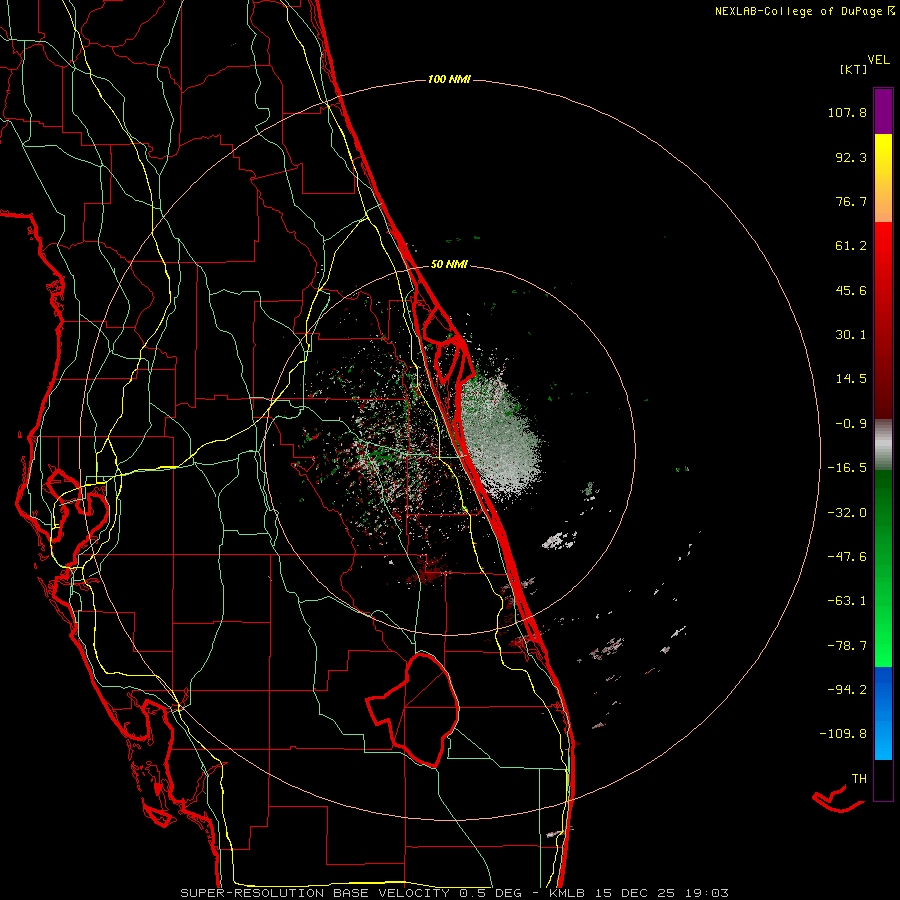The width and height of the screenshot is (900, 900).
Task: Pick the blue segment of the velocity bar
Action: (883, 713)
